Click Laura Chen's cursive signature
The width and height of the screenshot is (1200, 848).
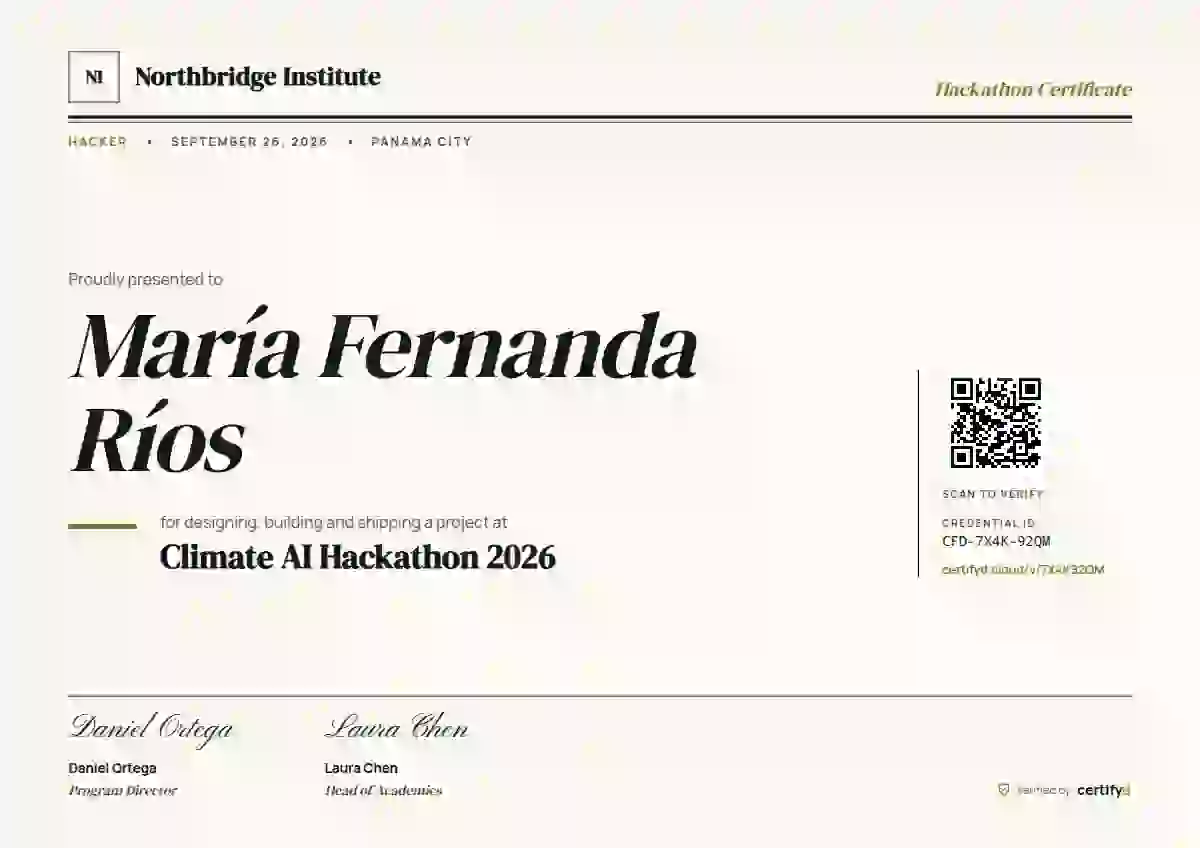pyautogui.click(x=397, y=727)
